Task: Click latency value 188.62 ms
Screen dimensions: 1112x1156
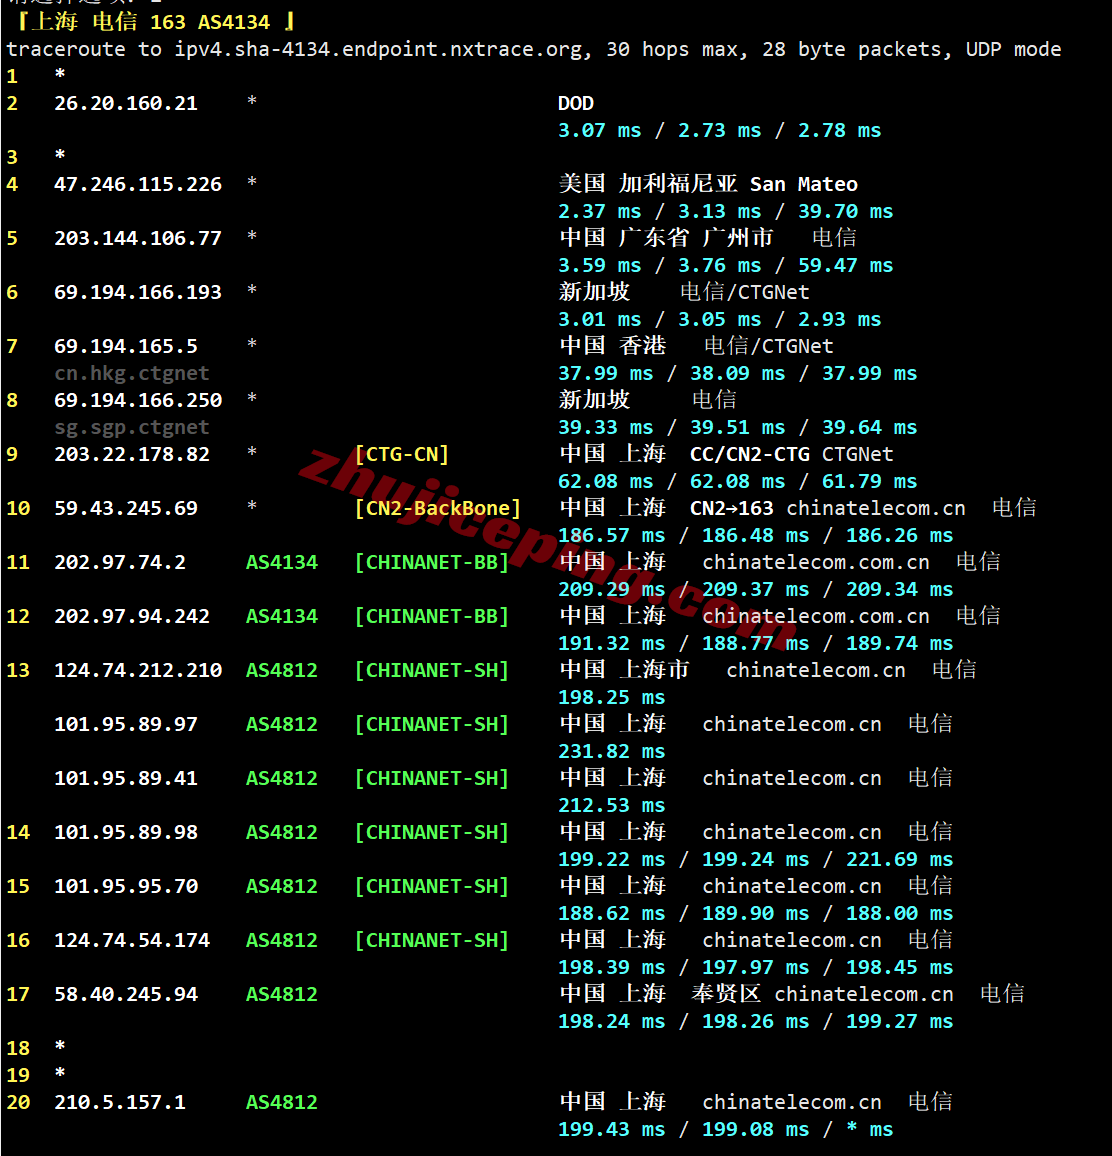Action: [x=611, y=913]
